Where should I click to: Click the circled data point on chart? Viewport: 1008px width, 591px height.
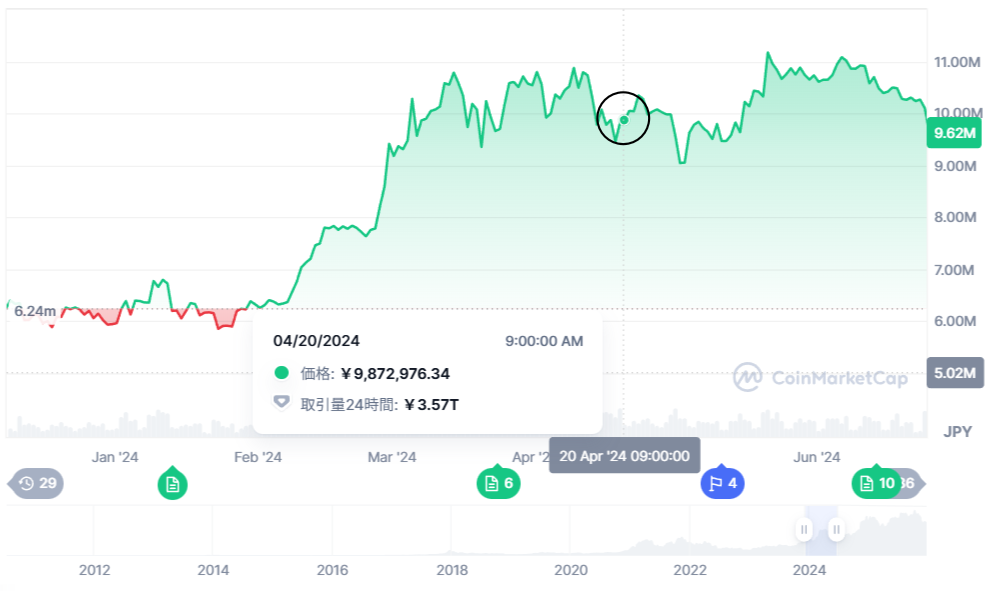[624, 119]
